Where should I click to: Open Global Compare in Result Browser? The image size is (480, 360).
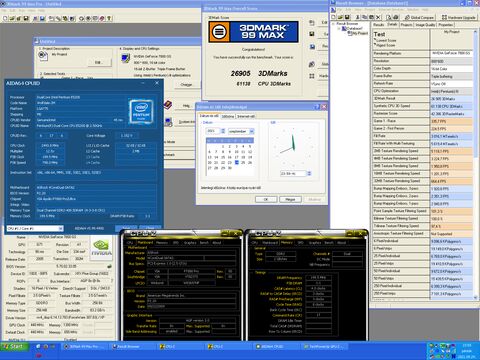[x=419, y=17]
